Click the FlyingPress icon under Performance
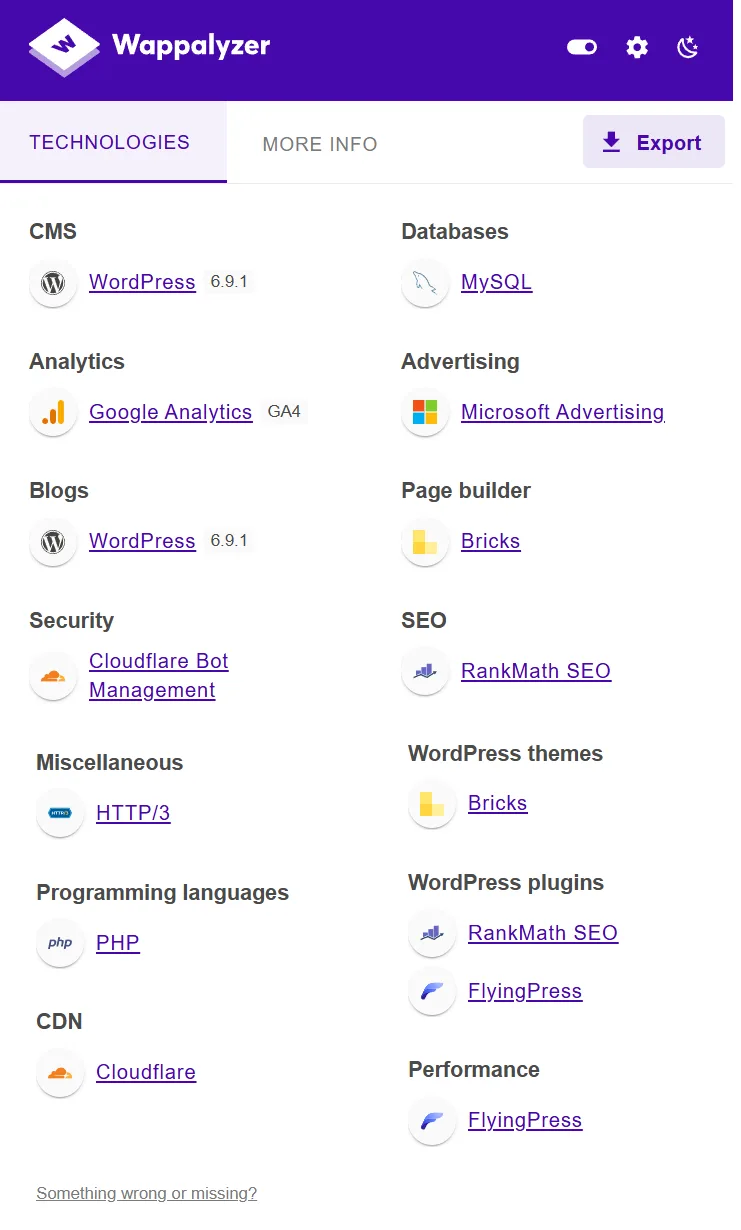The height and width of the screenshot is (1230, 741). [432, 1121]
